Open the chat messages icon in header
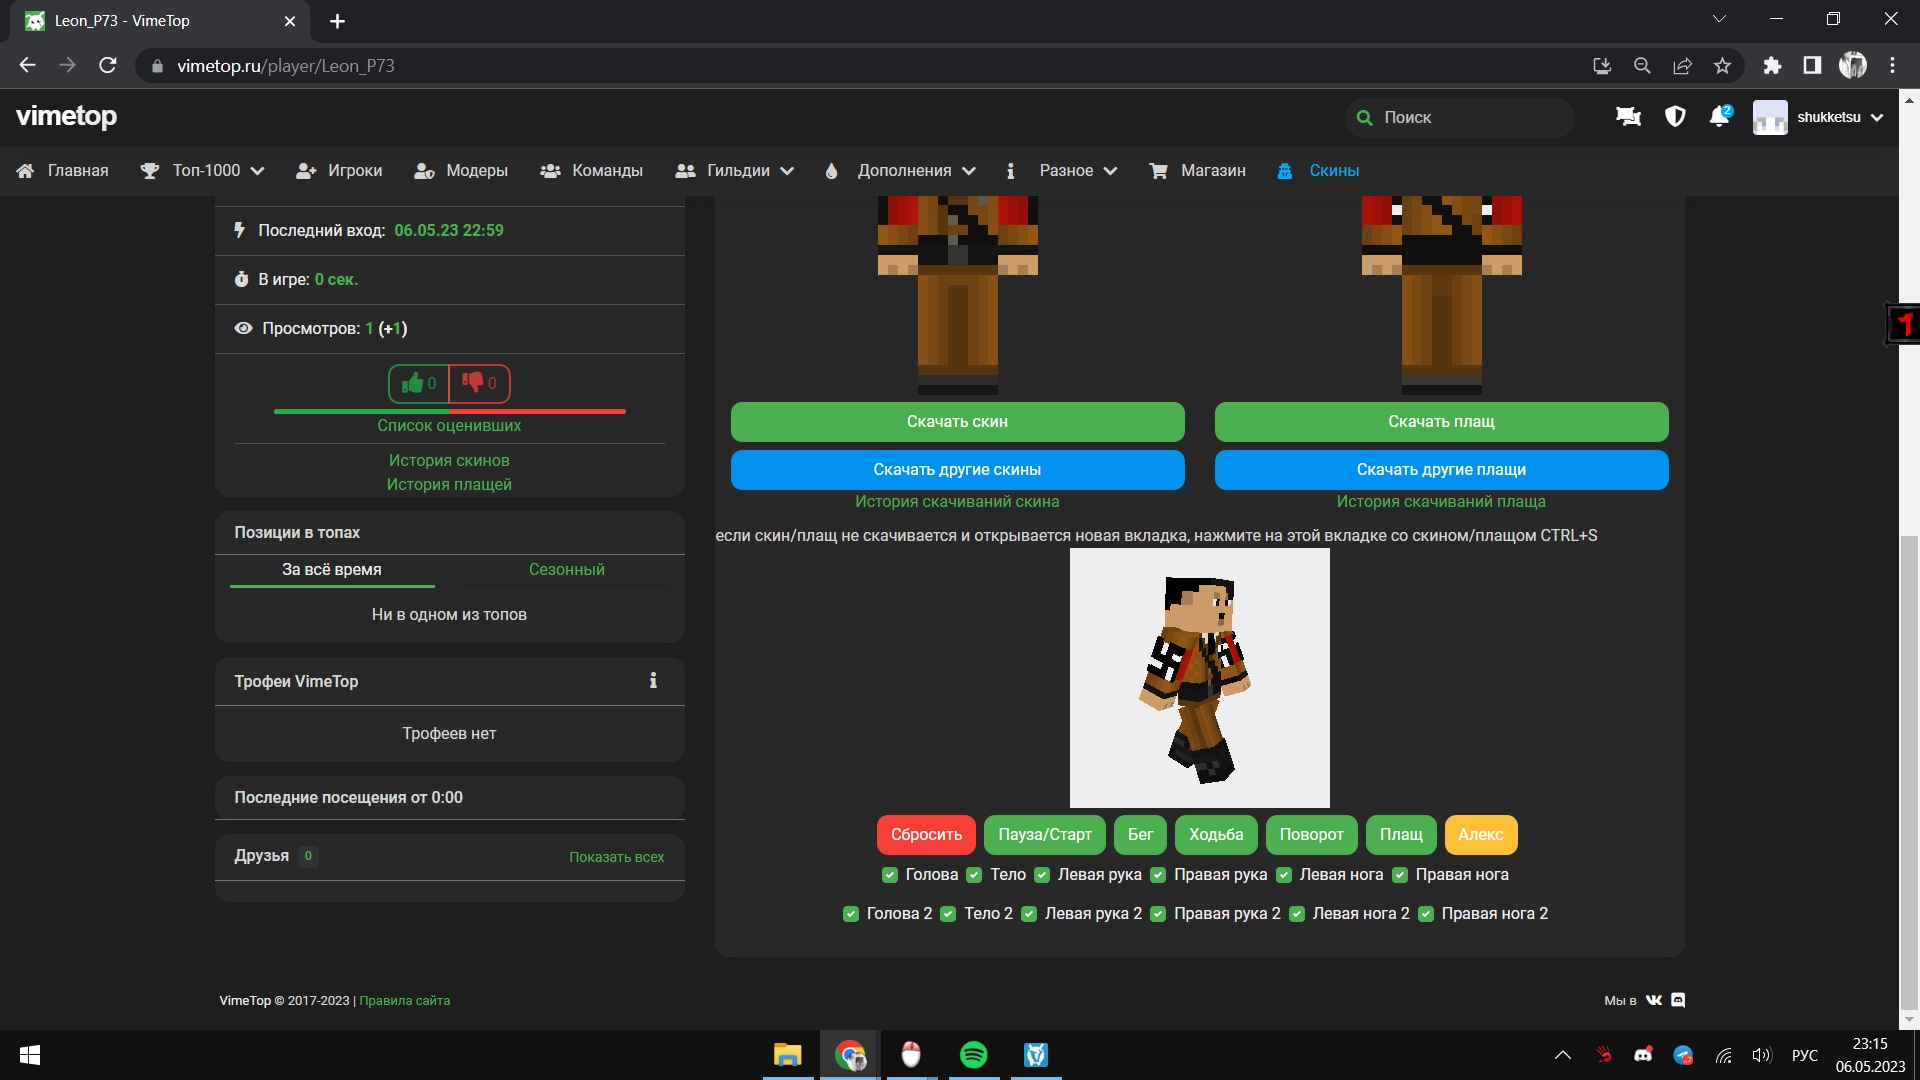The image size is (1920, 1080). (1628, 117)
